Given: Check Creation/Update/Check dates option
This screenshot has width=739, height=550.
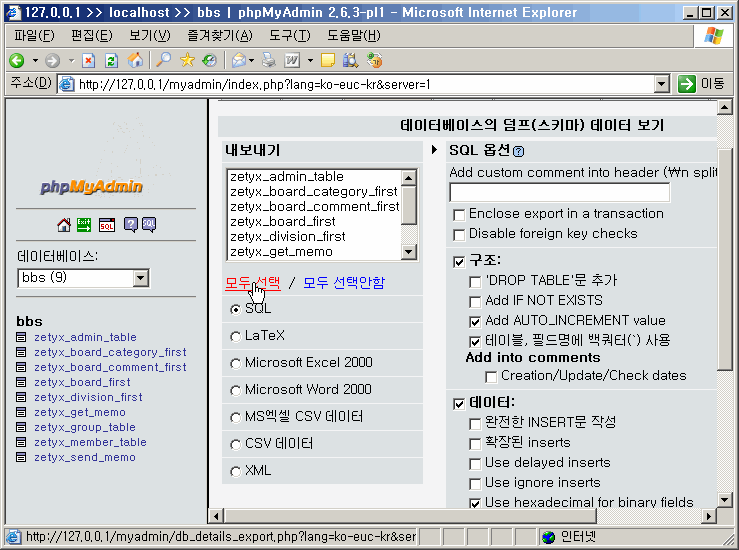Looking at the screenshot, I should (x=491, y=377).
